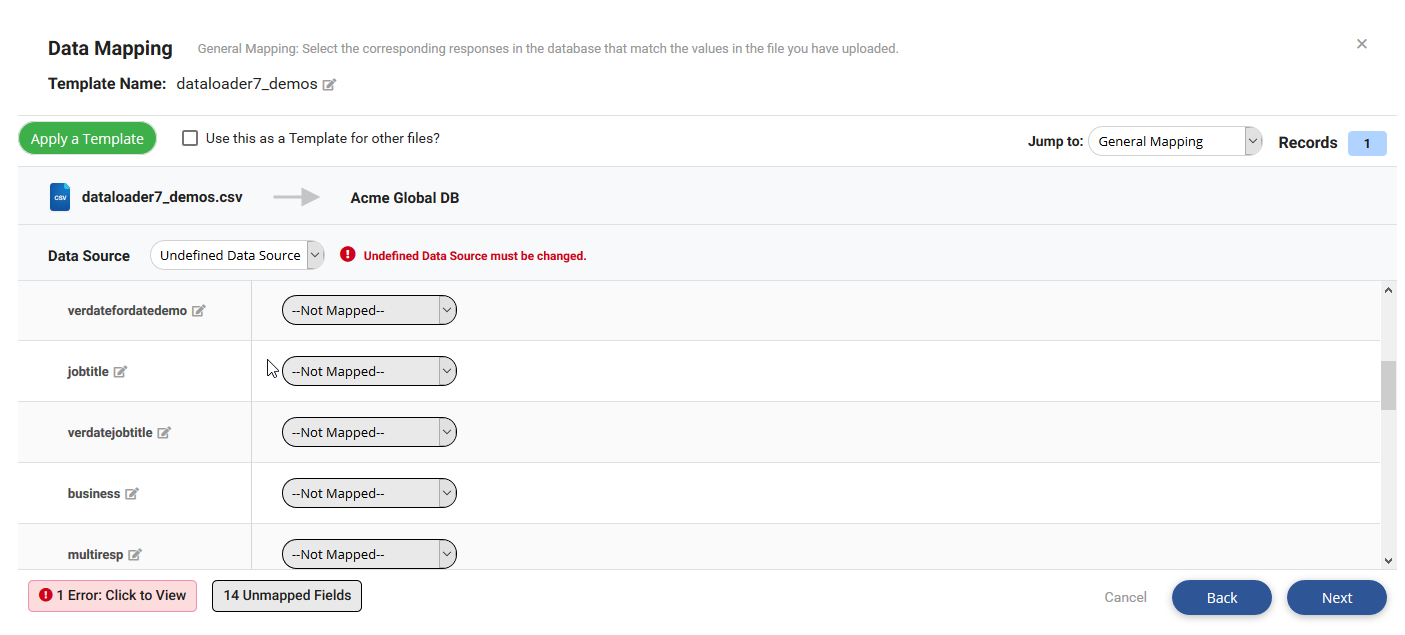
Task: Click edit icon beside business field
Action: click(131, 494)
